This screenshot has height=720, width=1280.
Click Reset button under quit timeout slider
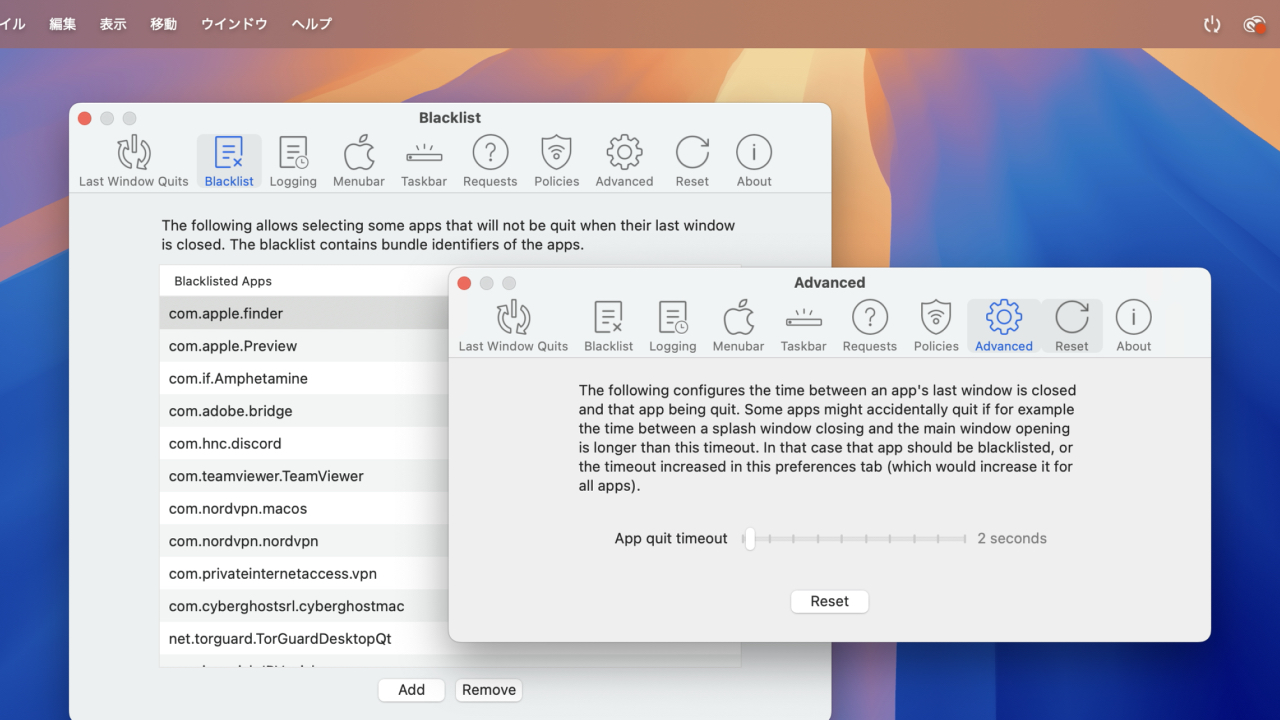click(829, 602)
